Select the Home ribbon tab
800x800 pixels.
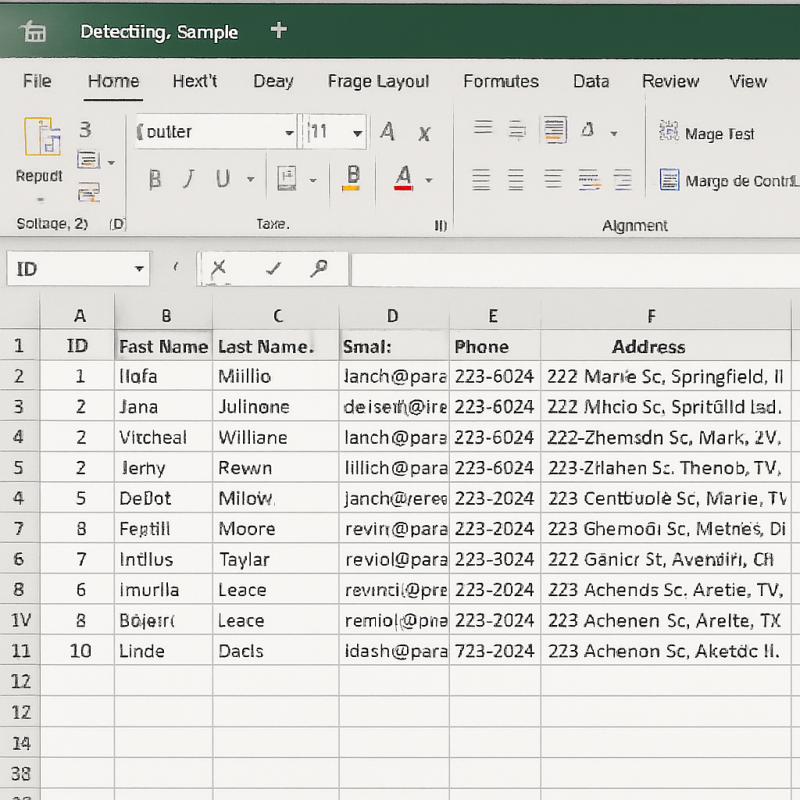(113, 81)
